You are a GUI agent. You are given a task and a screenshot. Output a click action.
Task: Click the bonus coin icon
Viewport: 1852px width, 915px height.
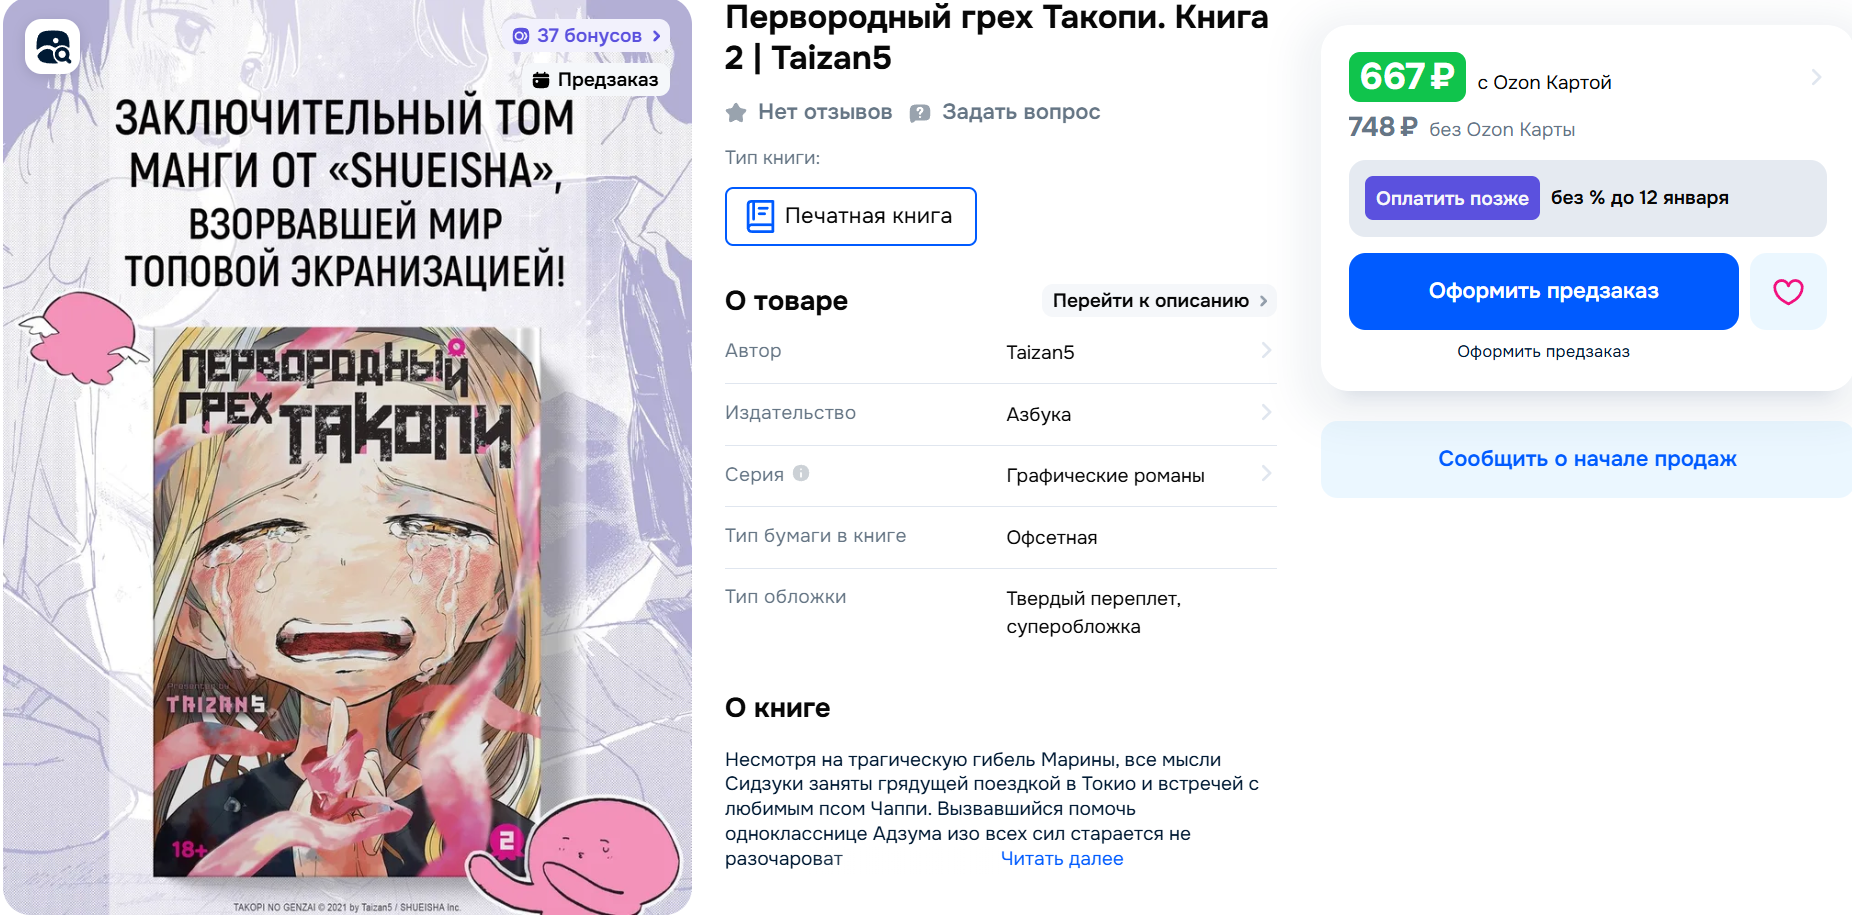pos(520,36)
